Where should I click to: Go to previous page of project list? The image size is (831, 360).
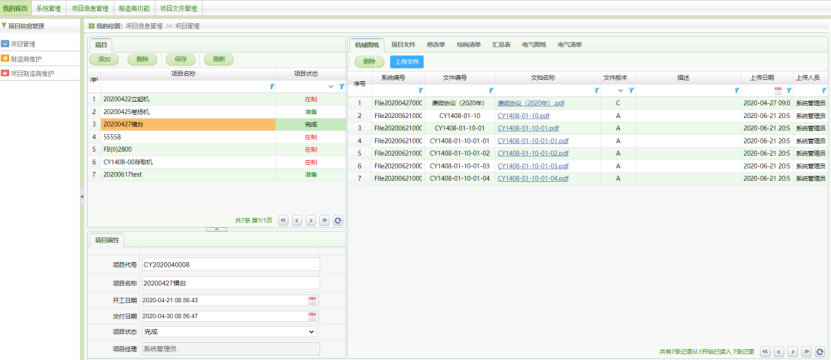(x=297, y=221)
